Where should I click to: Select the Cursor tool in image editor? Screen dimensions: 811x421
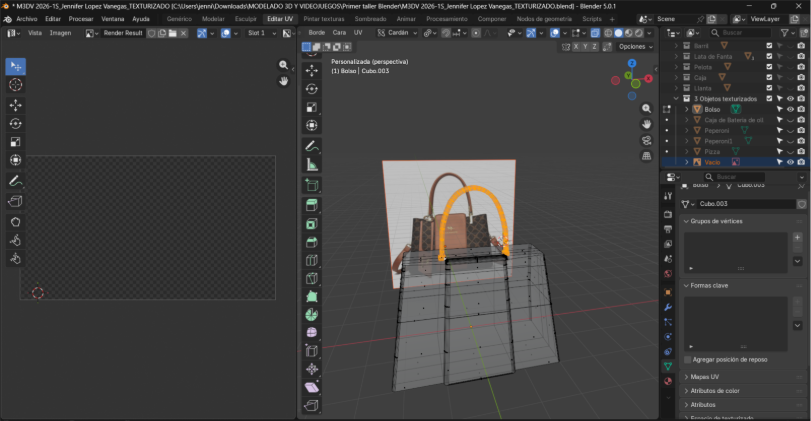[x=15, y=85]
